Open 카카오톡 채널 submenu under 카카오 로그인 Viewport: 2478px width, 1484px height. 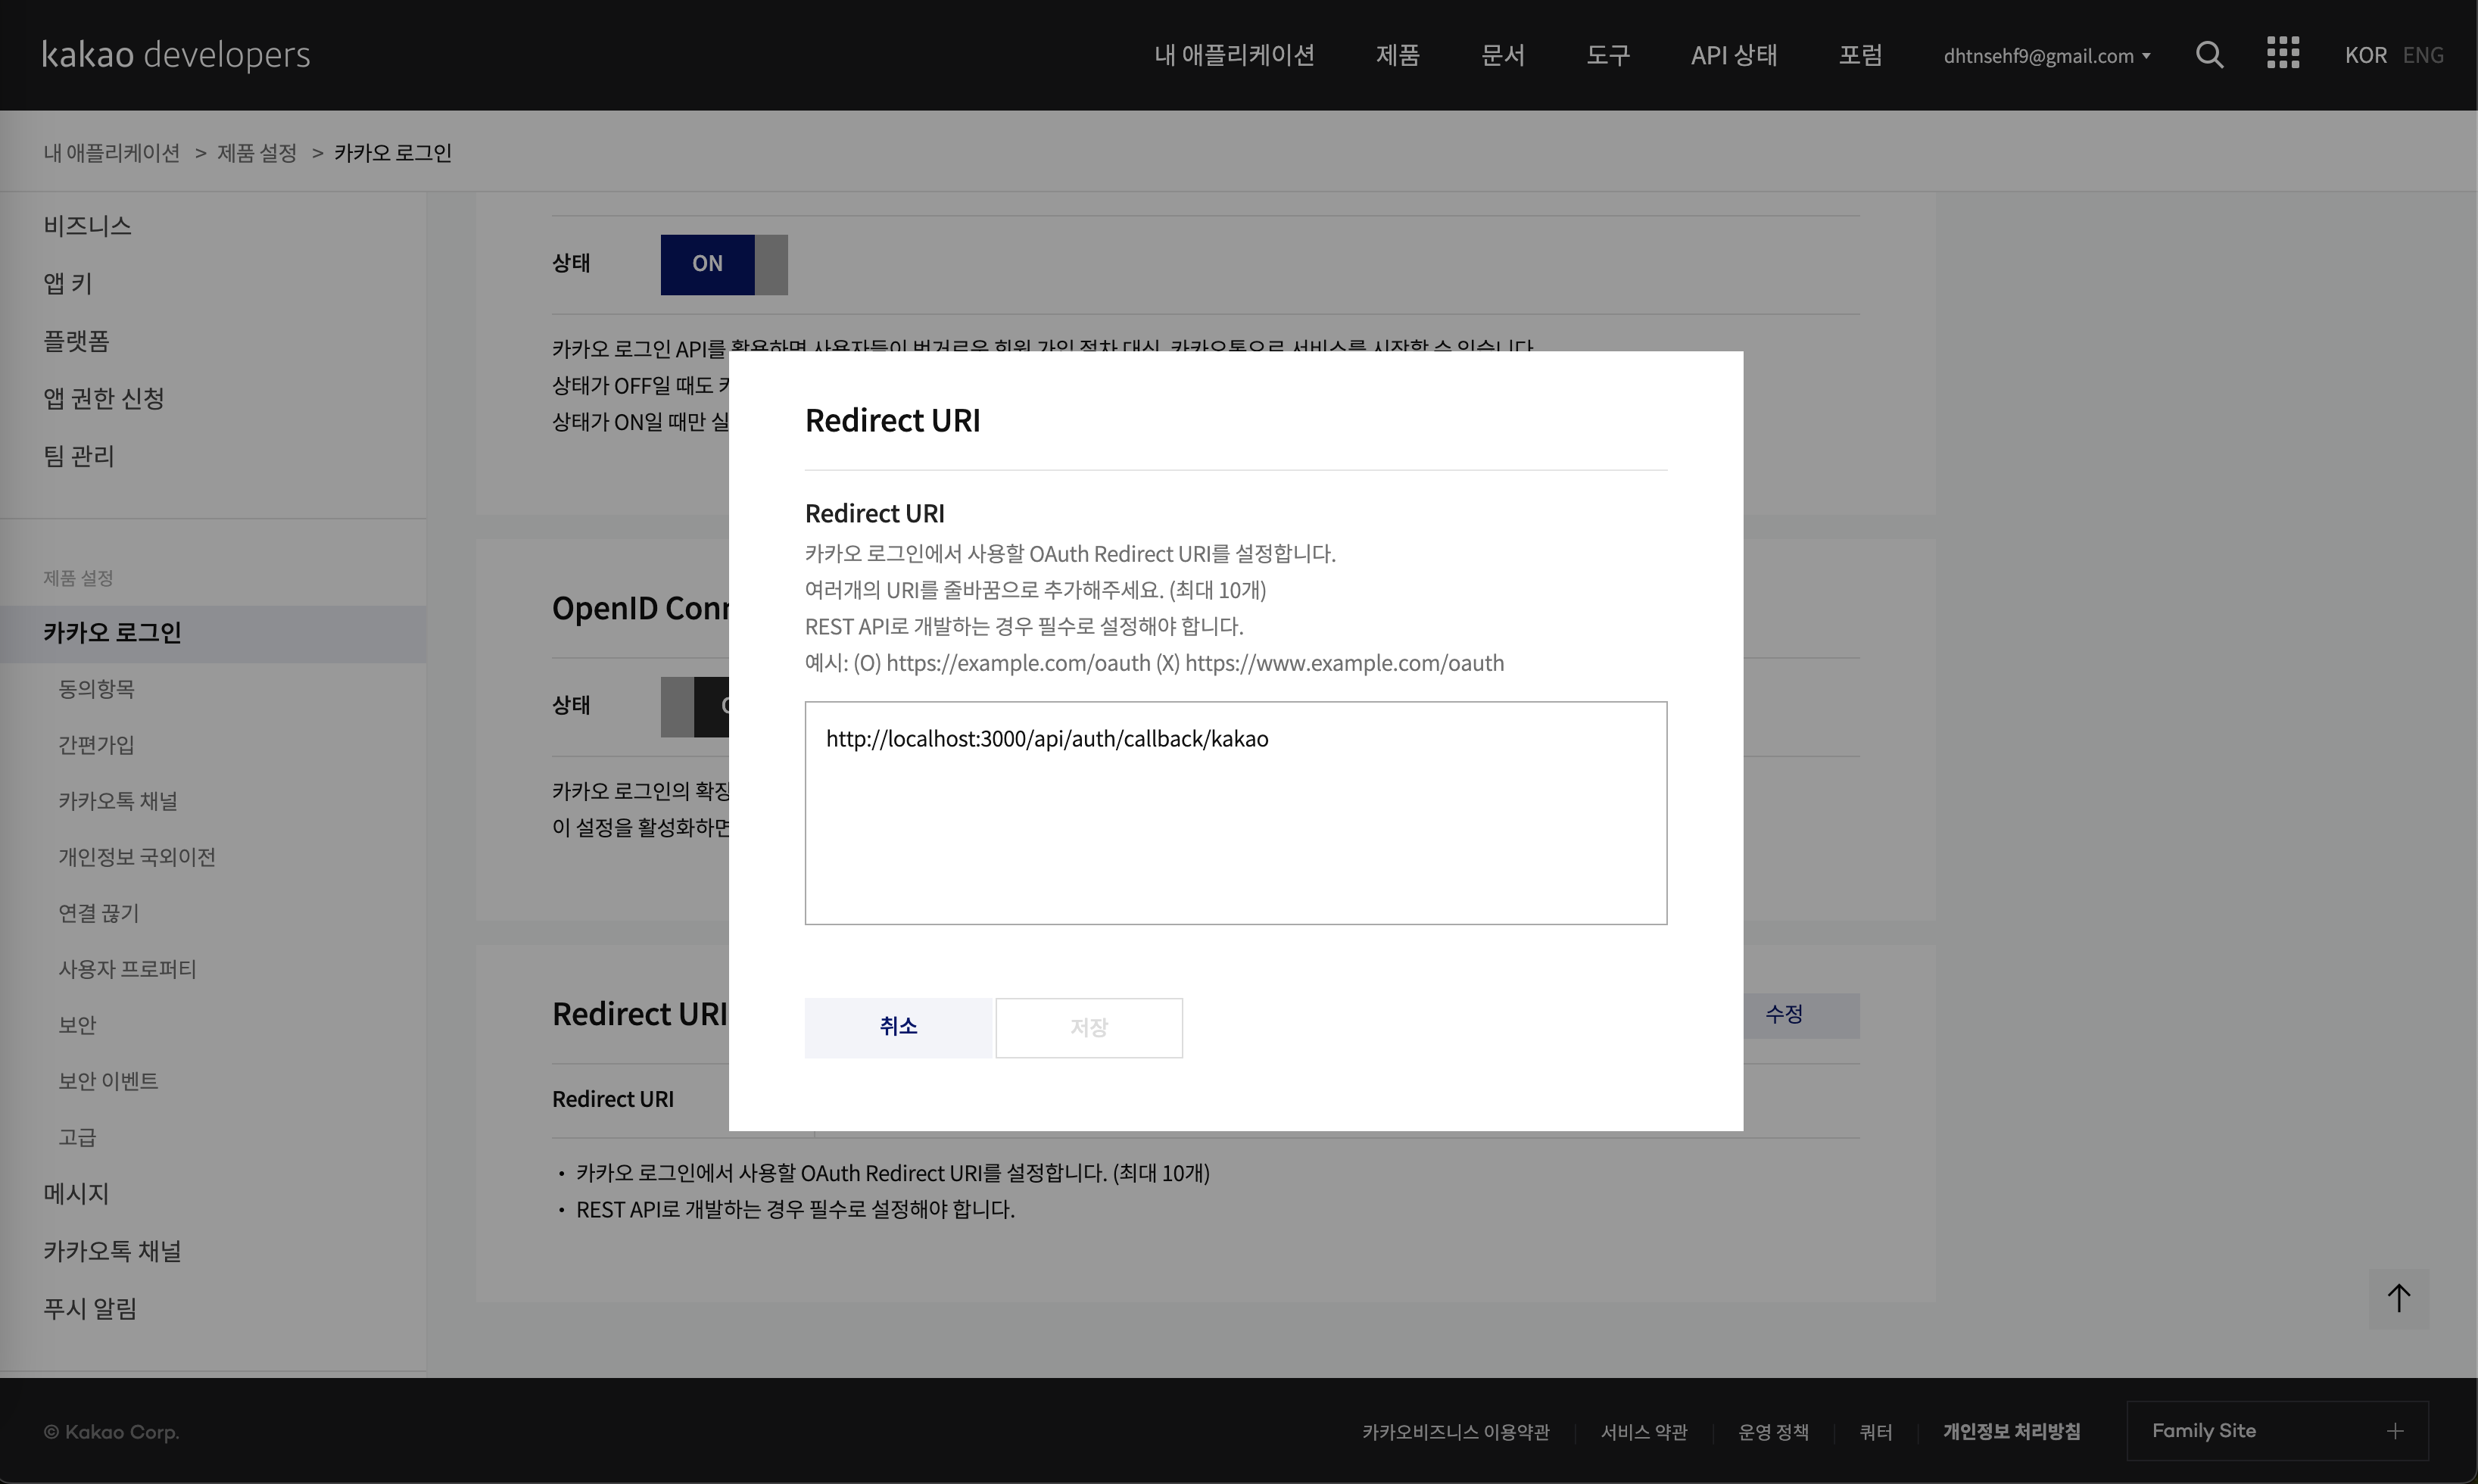click(x=117, y=801)
